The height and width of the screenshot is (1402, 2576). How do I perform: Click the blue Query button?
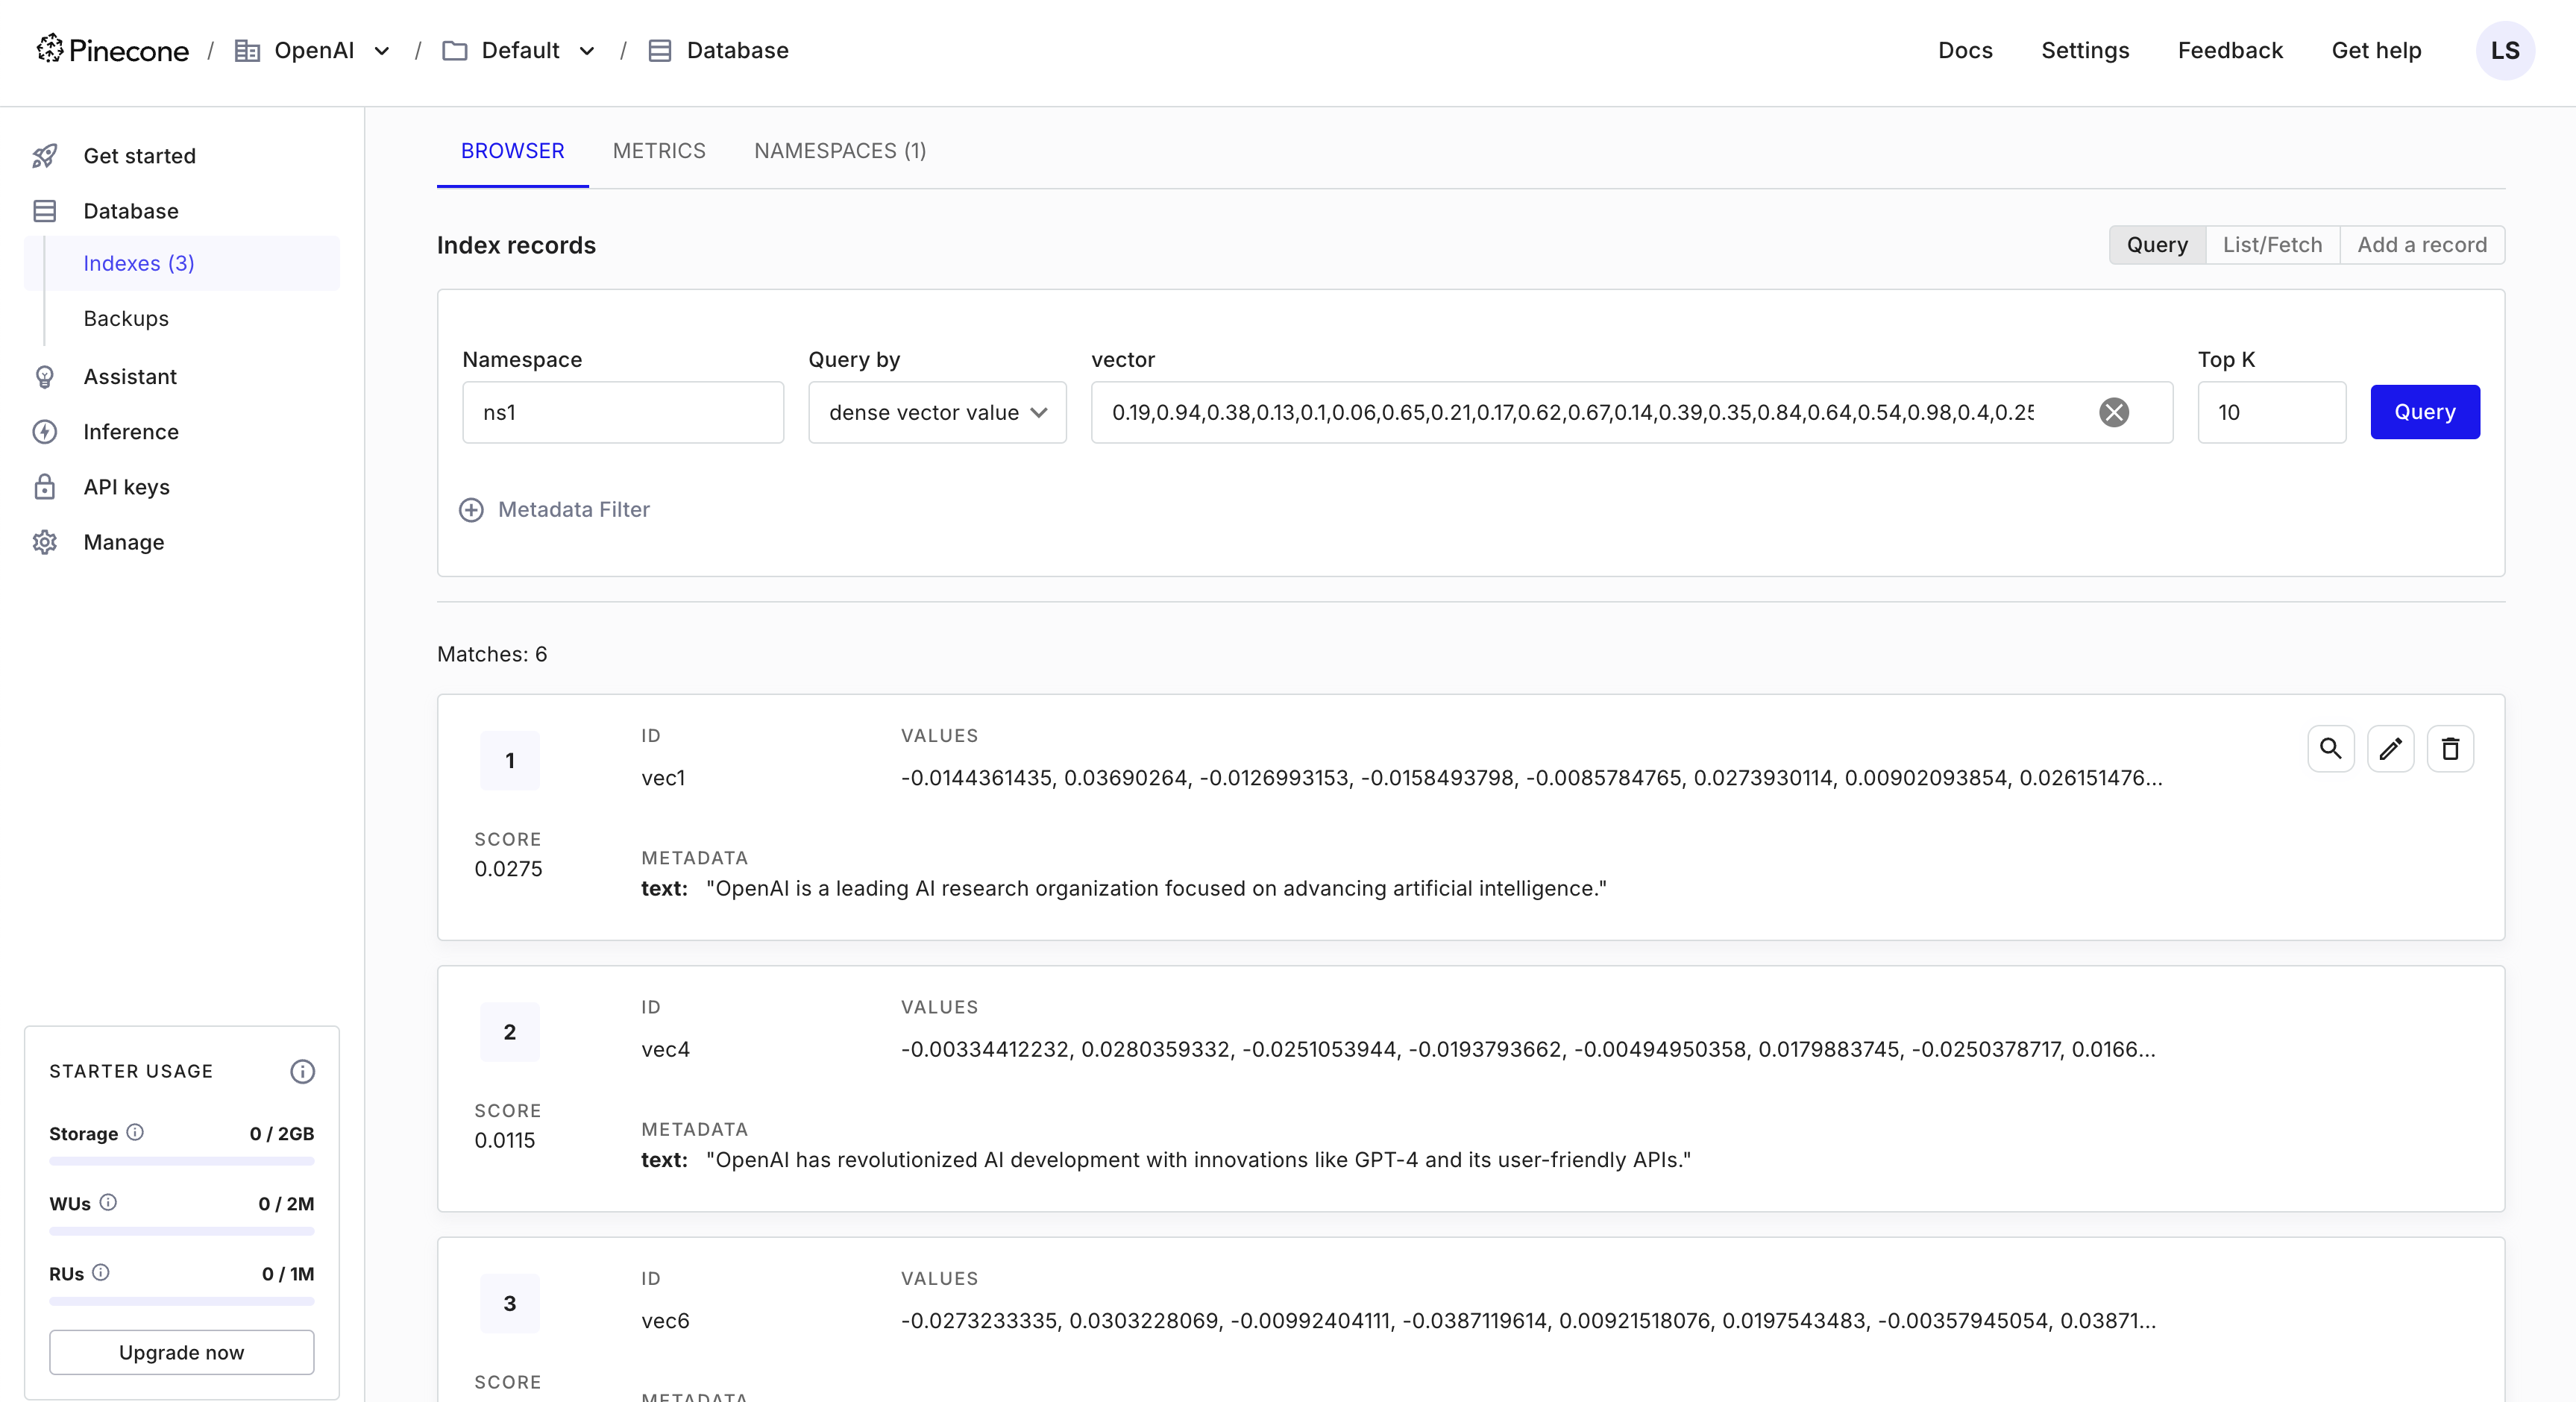[2424, 412]
